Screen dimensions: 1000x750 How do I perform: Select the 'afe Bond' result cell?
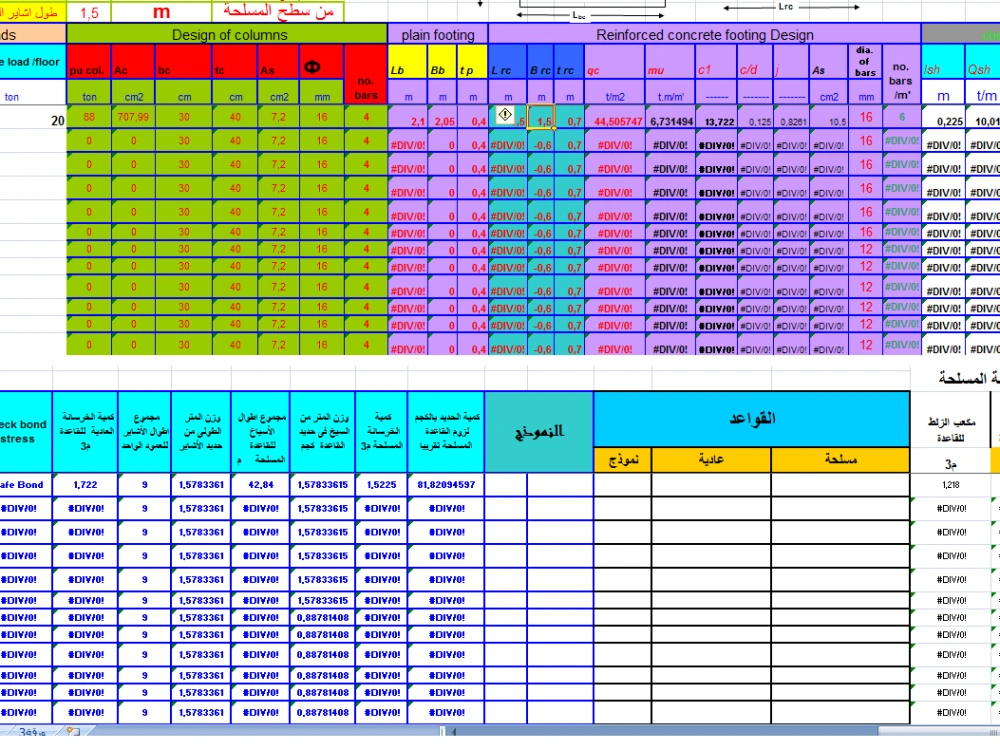point(26,485)
